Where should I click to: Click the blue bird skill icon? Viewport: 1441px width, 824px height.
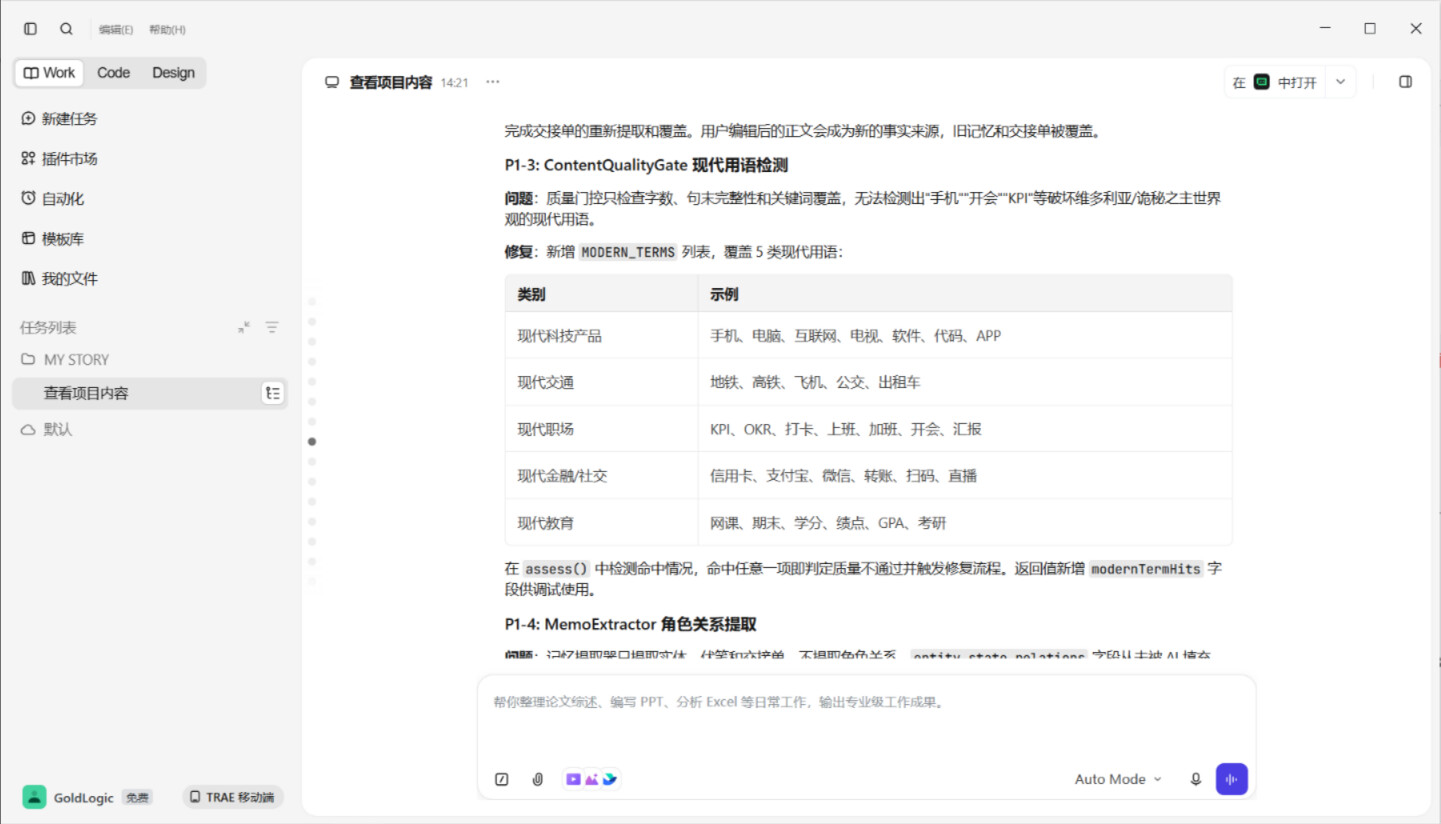click(609, 779)
